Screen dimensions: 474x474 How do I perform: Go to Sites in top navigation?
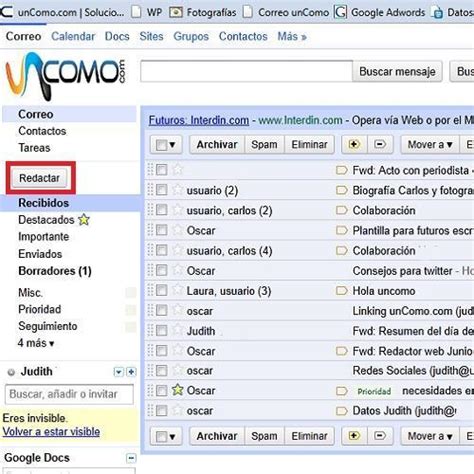point(151,36)
